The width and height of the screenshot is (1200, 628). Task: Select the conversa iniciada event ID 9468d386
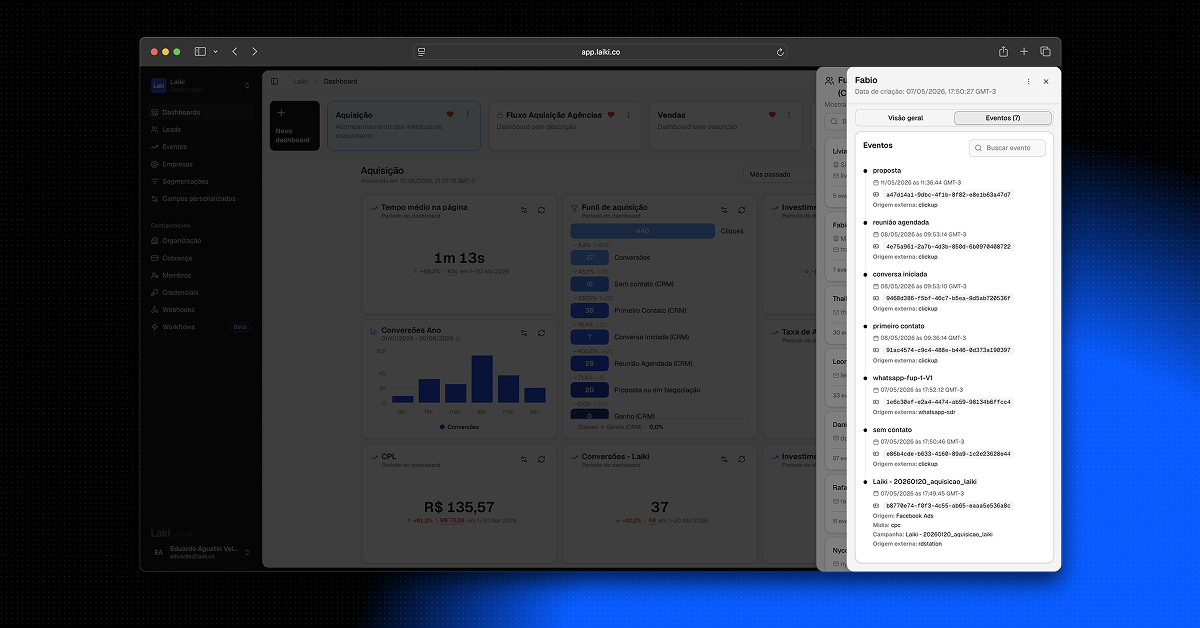pos(948,298)
